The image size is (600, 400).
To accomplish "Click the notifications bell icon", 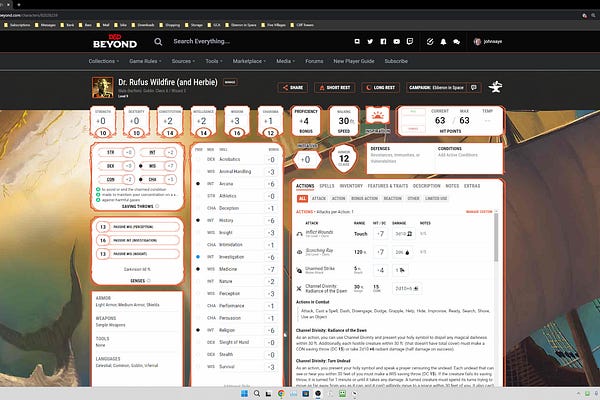I will point(443,42).
